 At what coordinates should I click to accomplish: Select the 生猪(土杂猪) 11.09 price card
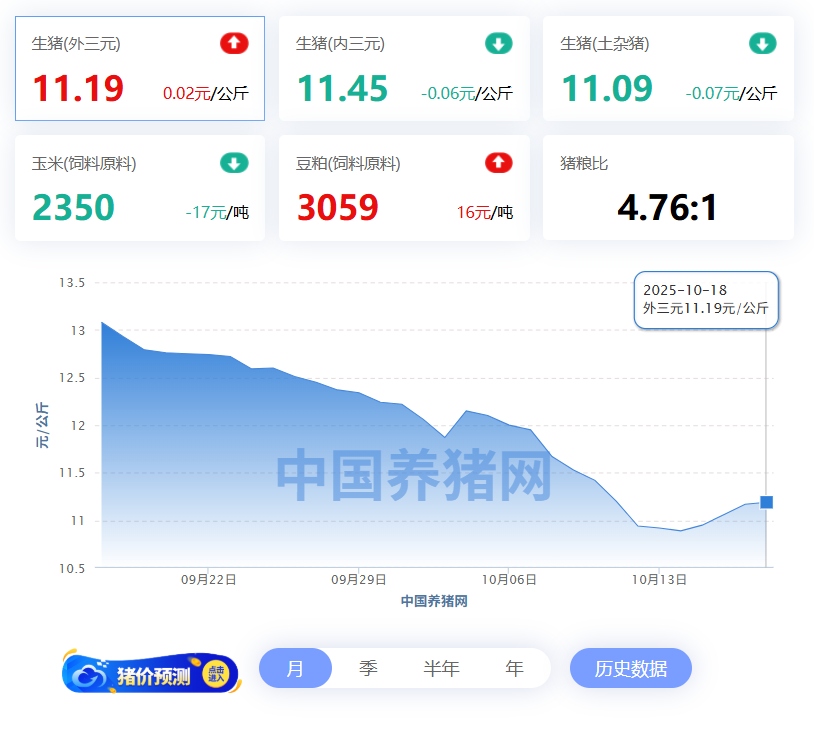click(668, 69)
